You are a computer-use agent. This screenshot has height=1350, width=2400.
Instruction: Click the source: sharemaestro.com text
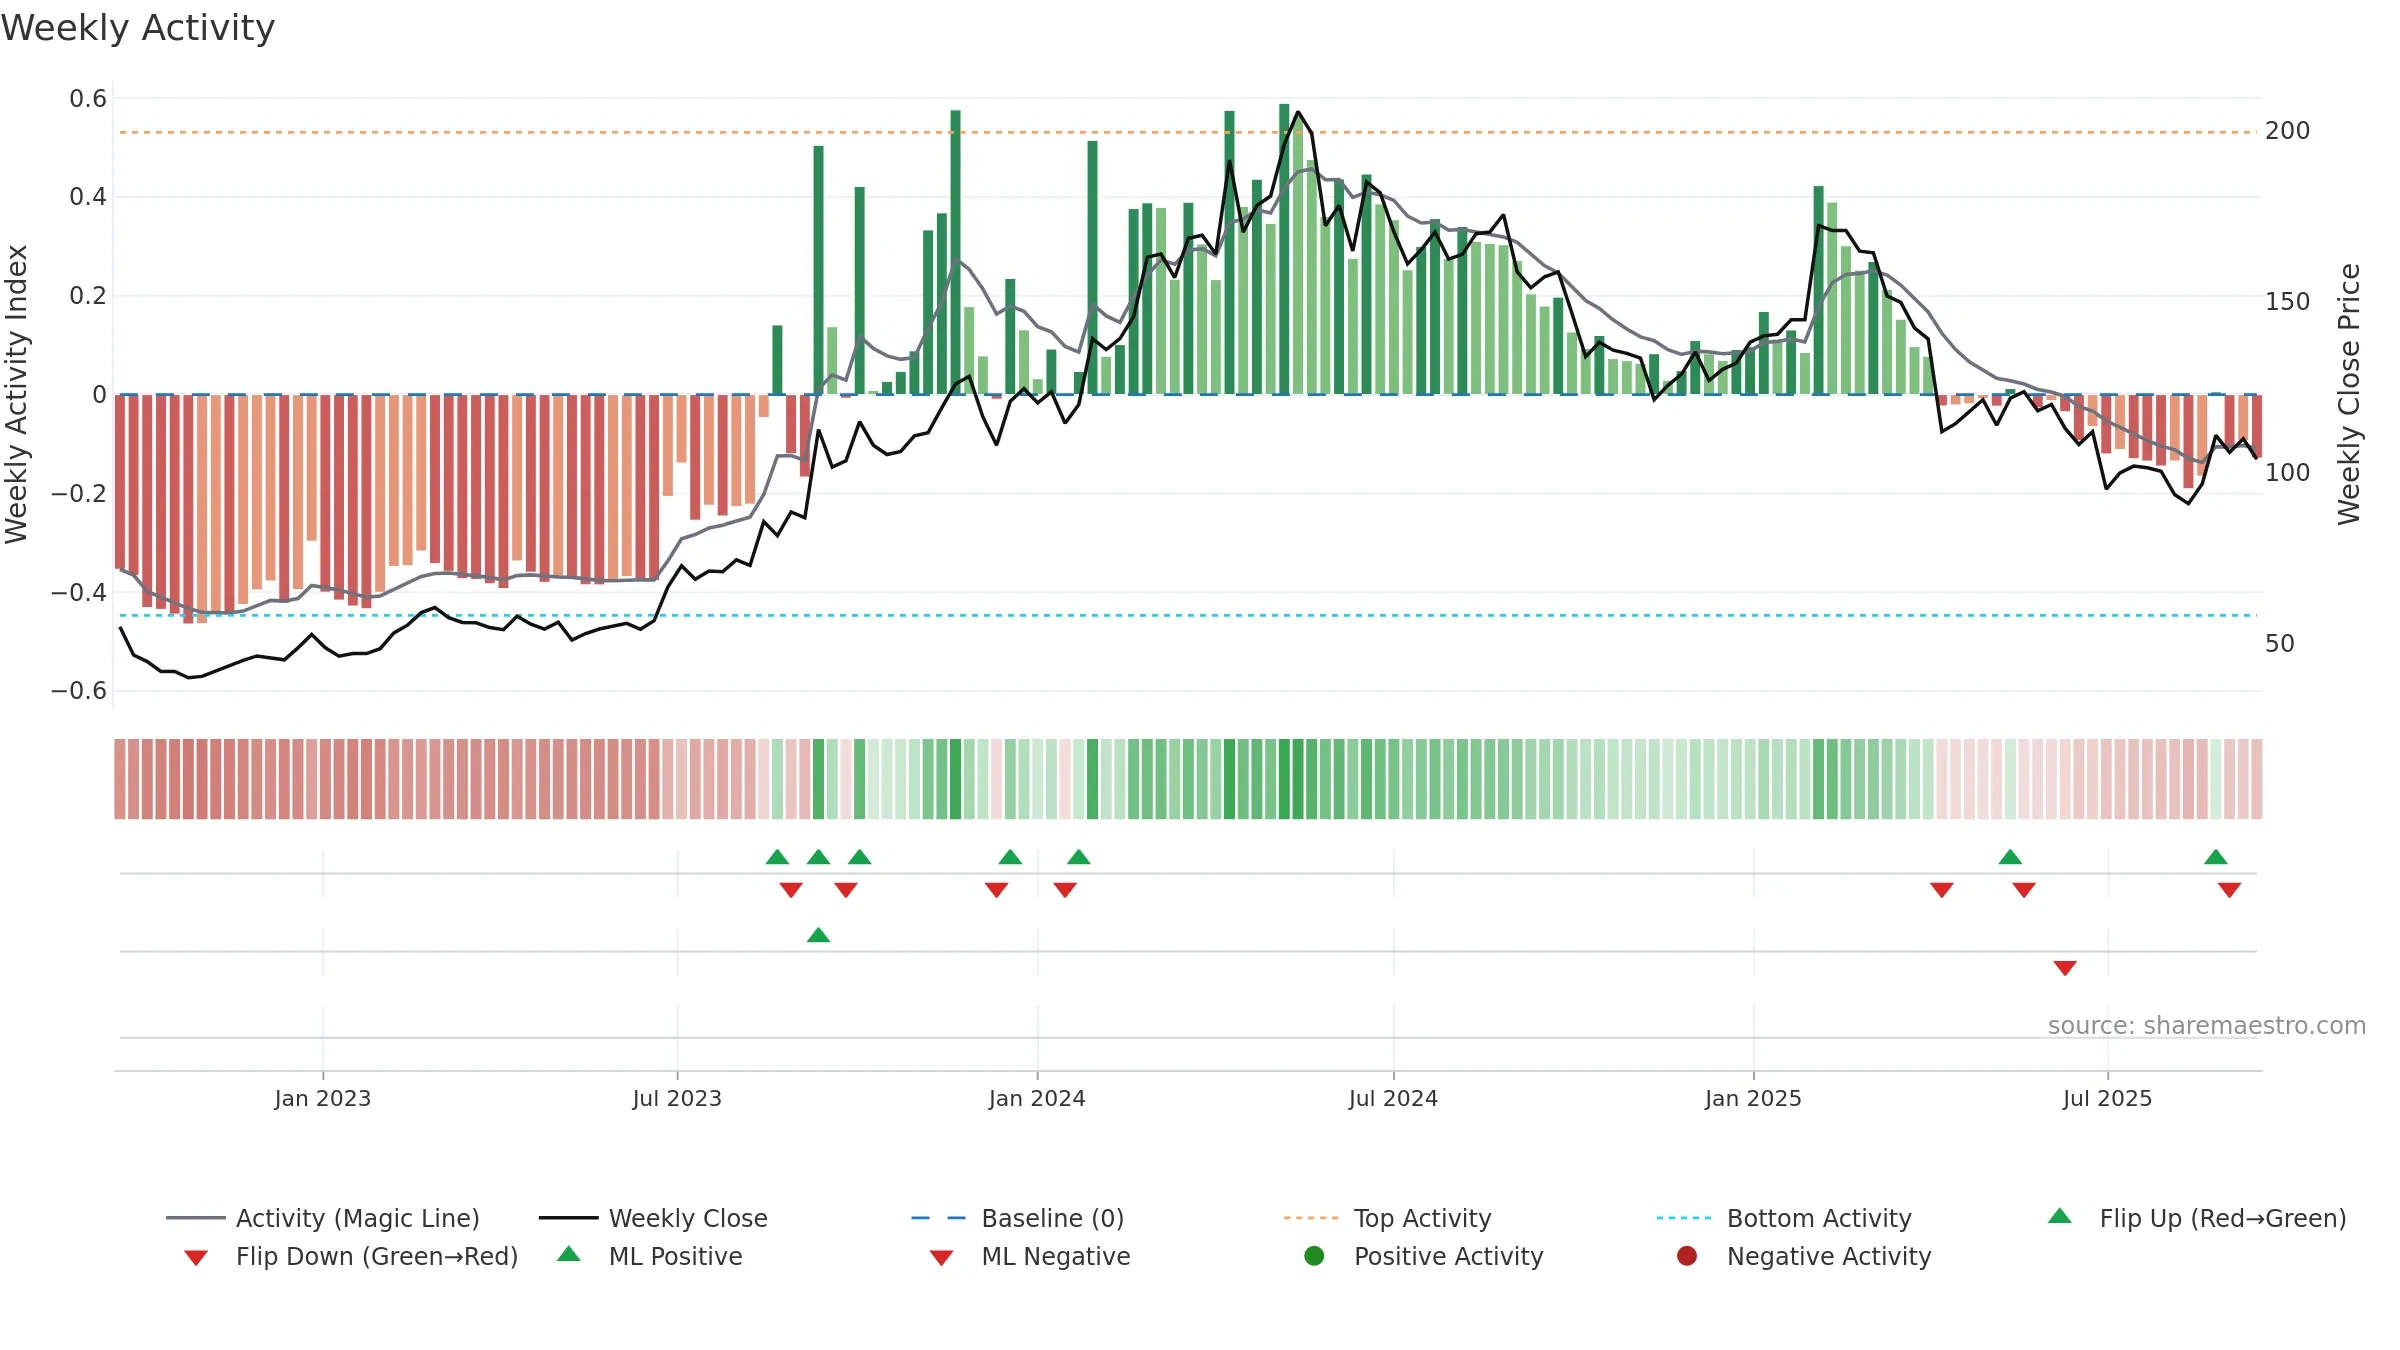[x=2207, y=1025]
